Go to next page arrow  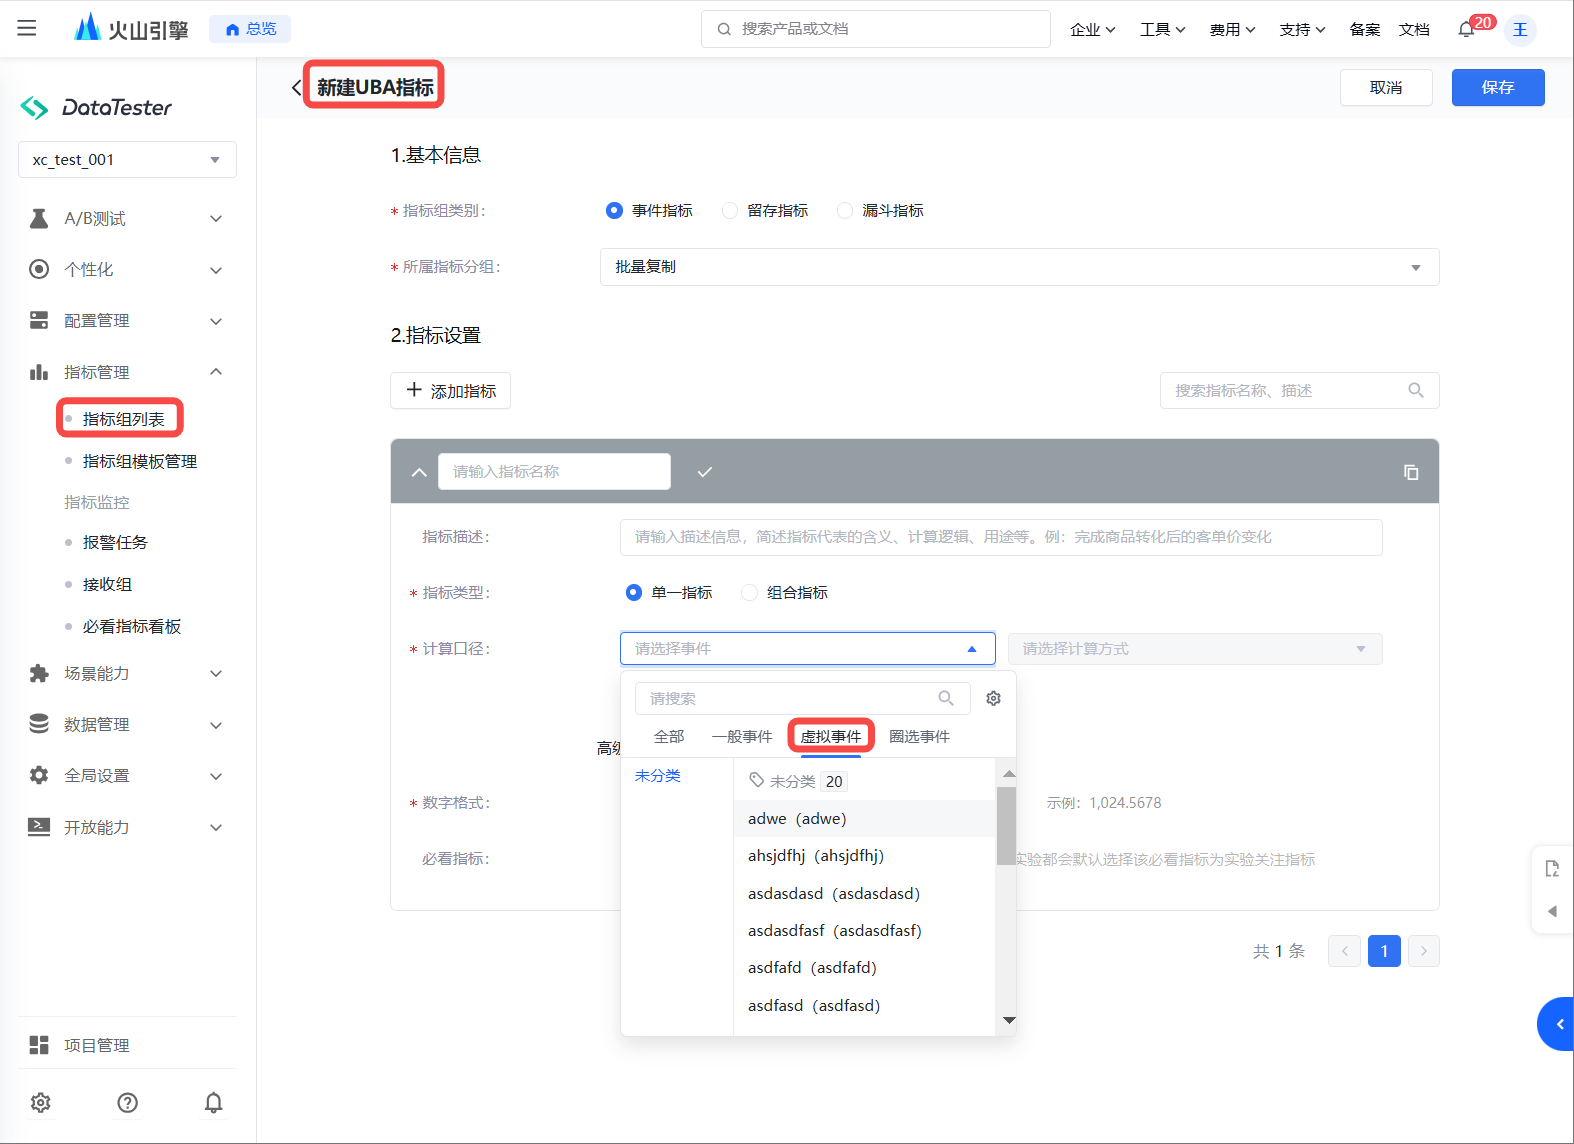tap(1424, 951)
